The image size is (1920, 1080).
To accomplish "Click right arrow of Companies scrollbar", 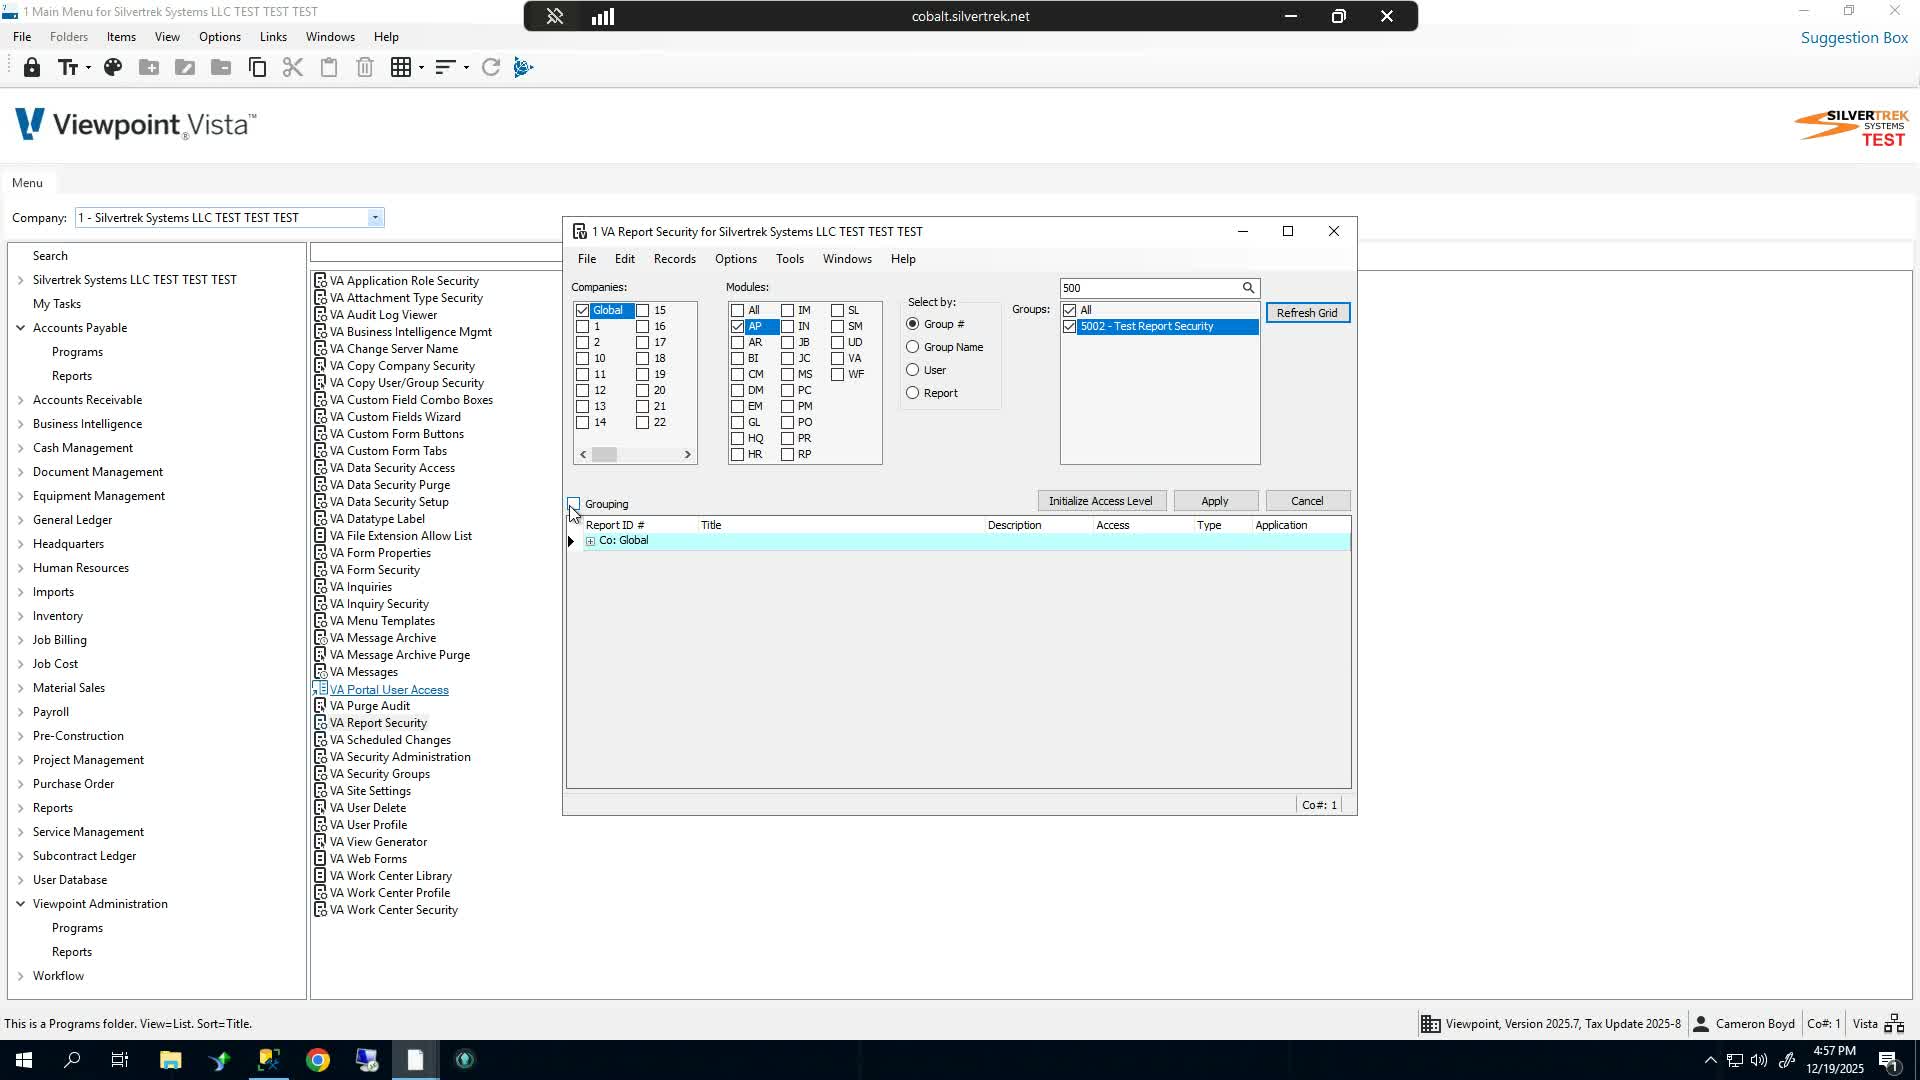I will [687, 455].
